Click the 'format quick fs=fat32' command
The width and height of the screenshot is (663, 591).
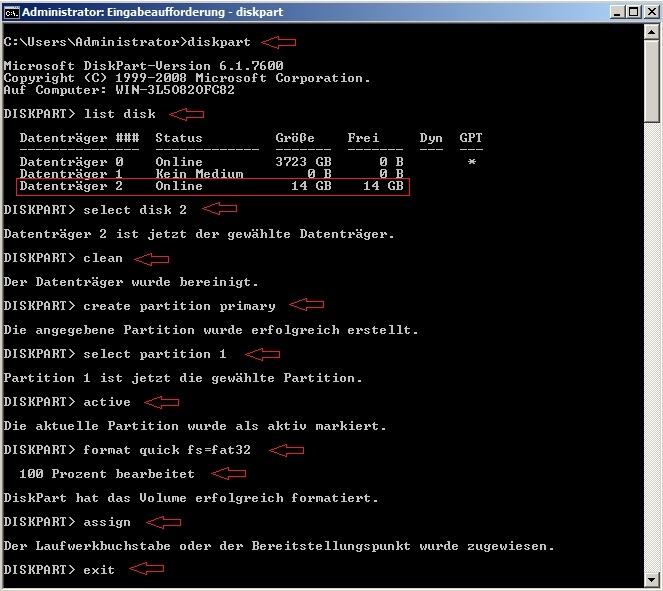click(127, 450)
